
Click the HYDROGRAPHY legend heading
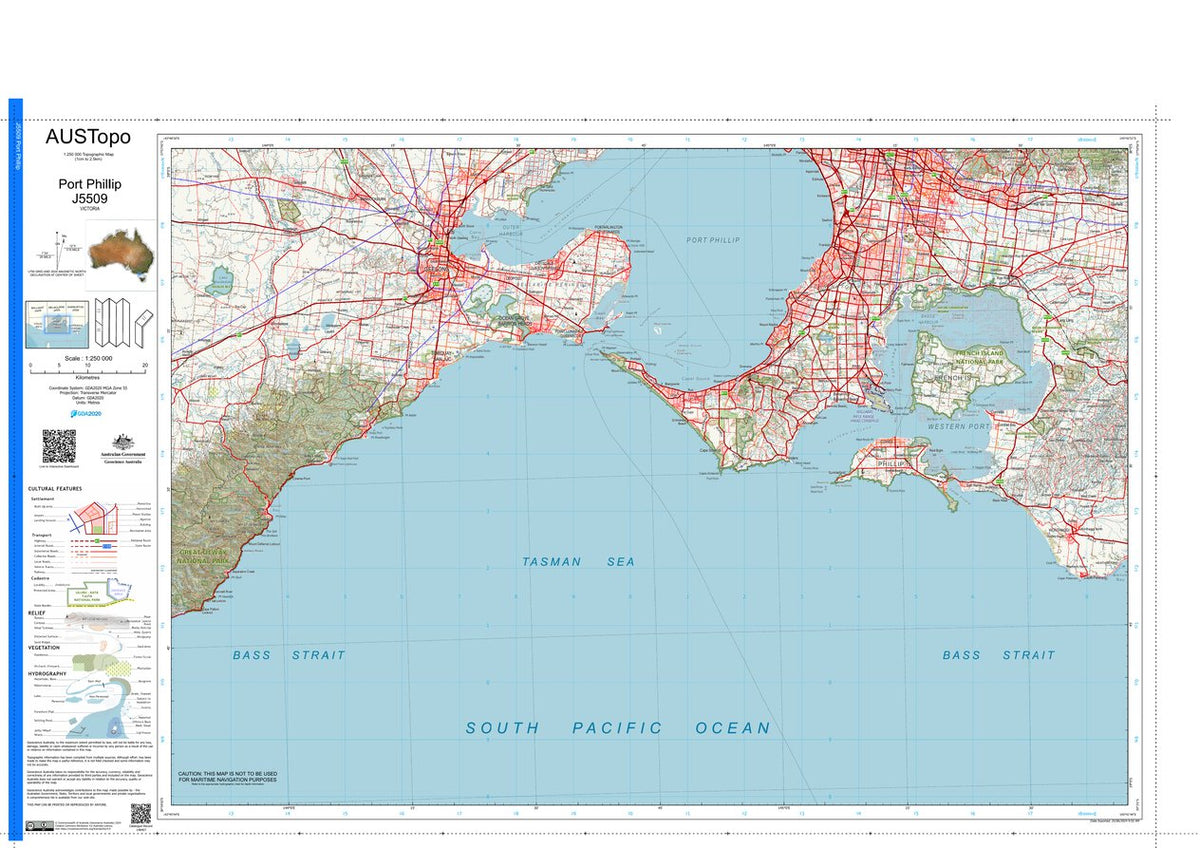tap(48, 673)
